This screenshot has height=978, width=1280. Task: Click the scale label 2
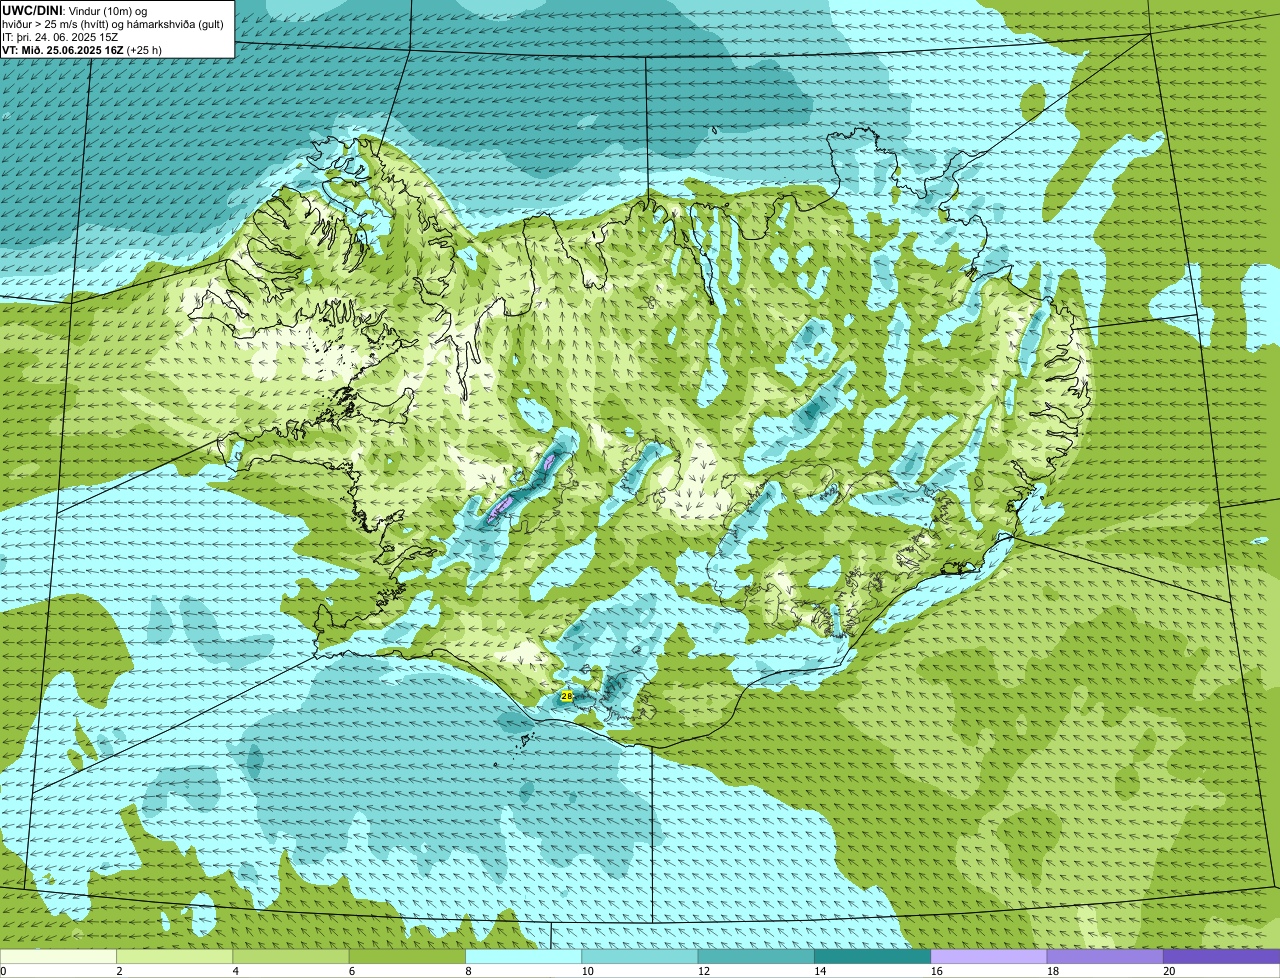coord(119,971)
